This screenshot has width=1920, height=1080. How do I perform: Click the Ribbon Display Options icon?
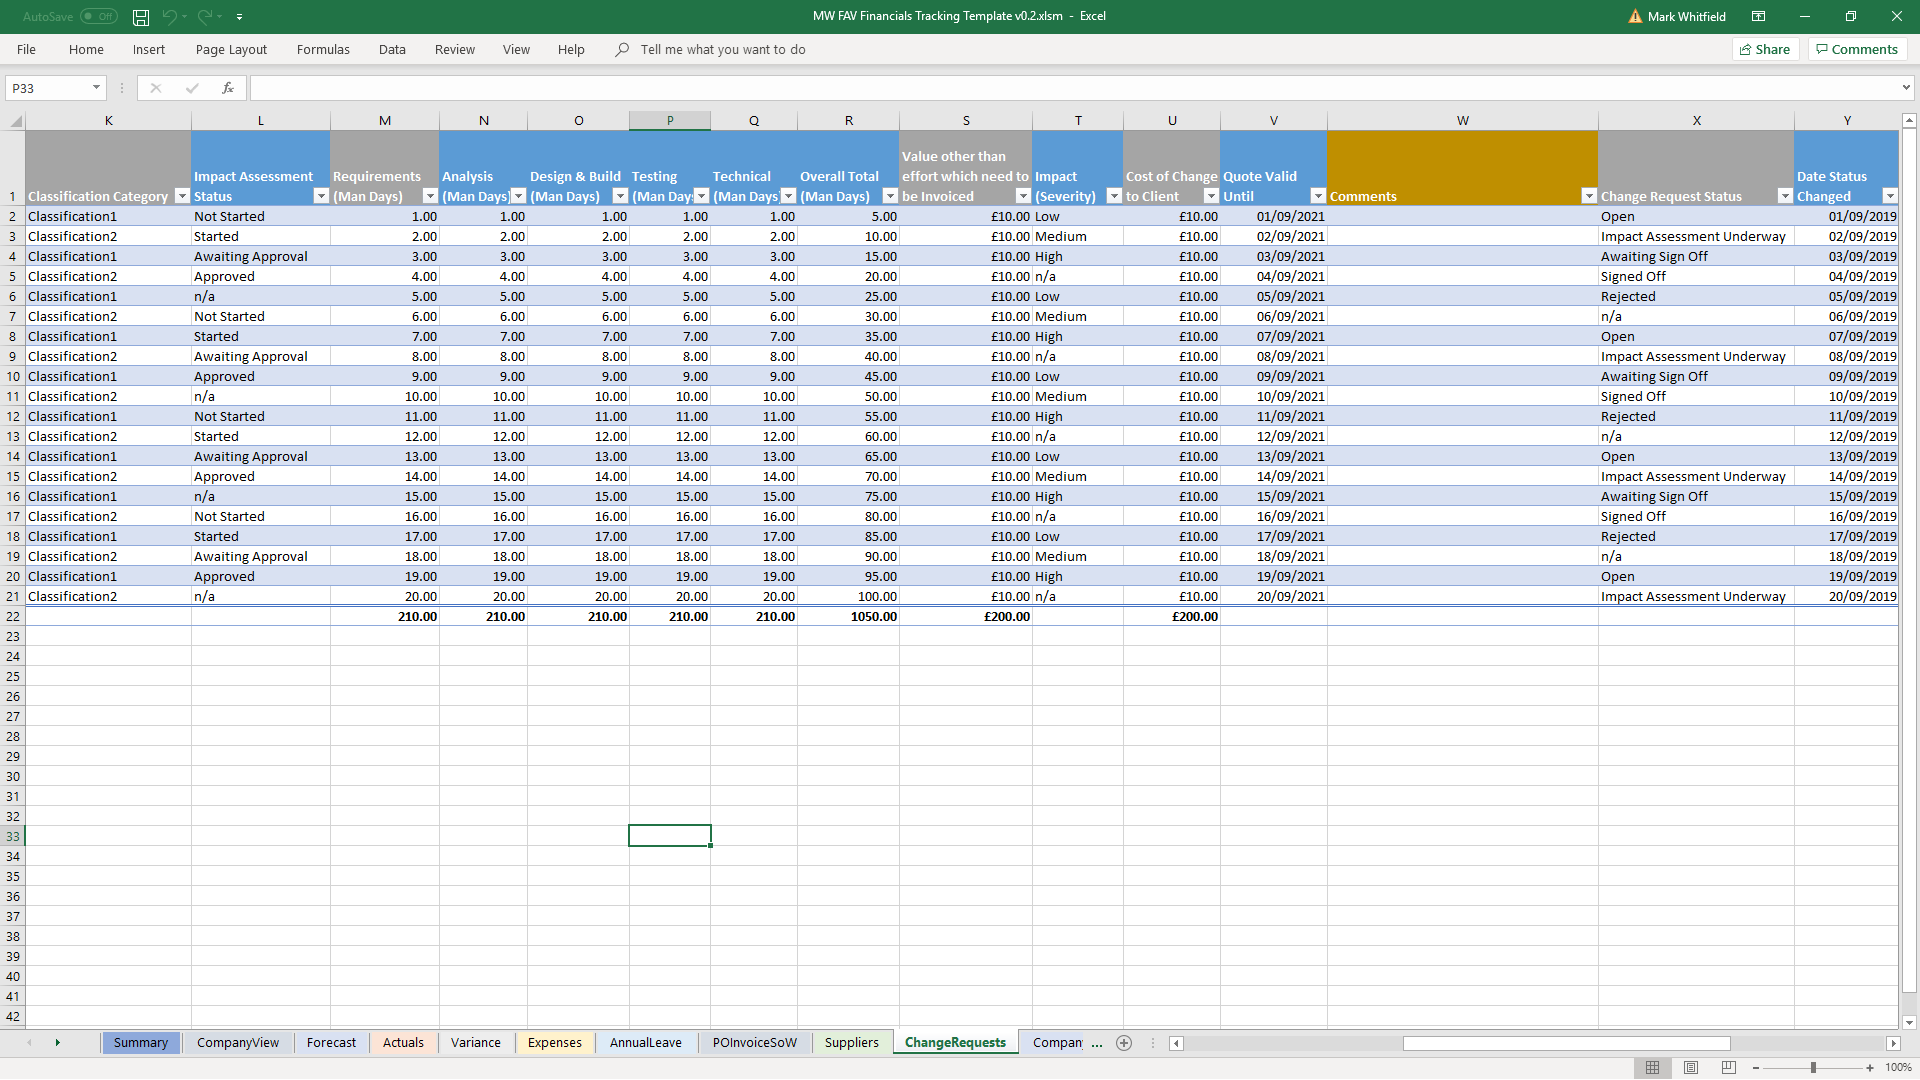[1758, 17]
